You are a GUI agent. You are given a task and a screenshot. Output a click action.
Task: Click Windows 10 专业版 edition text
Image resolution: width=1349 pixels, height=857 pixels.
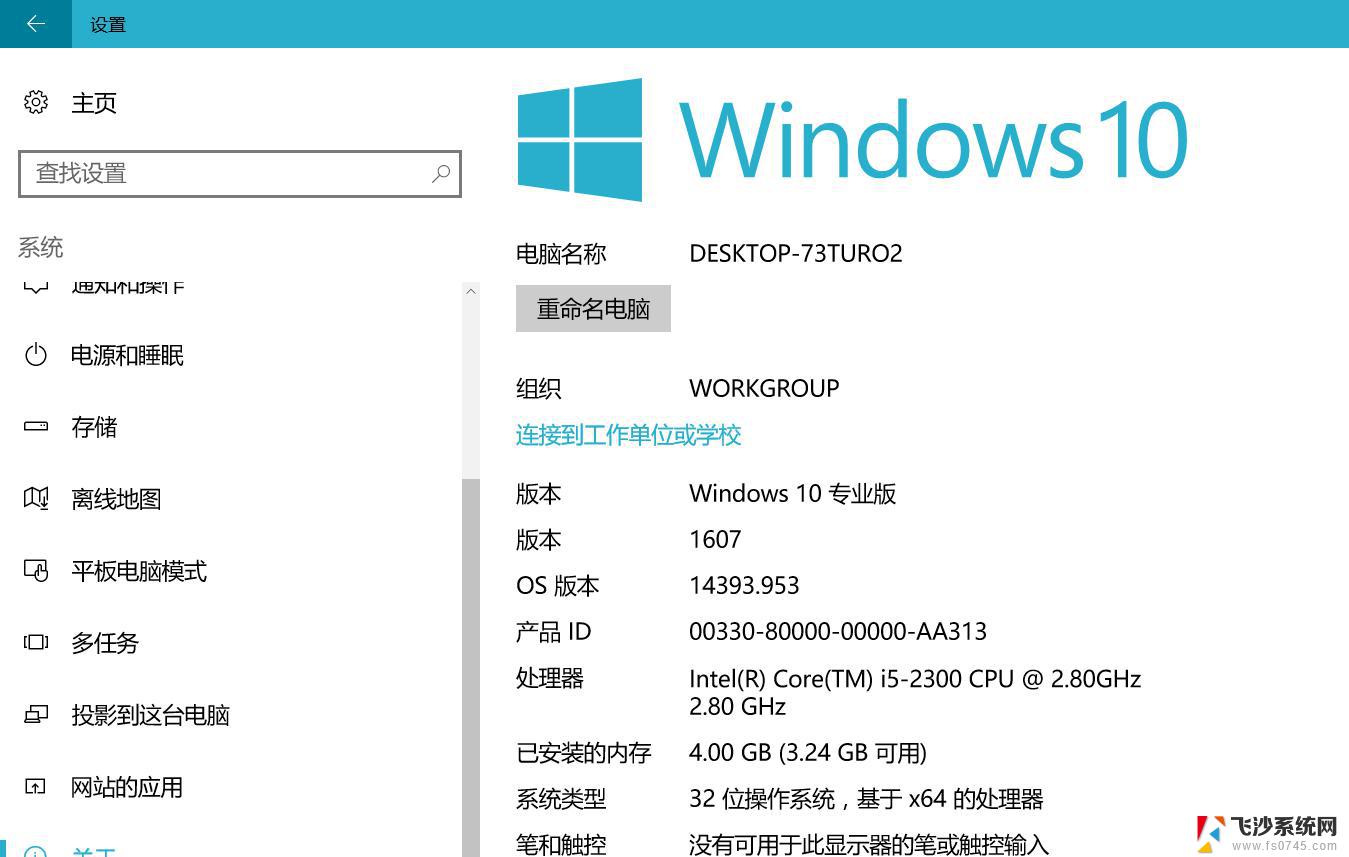[x=792, y=493]
